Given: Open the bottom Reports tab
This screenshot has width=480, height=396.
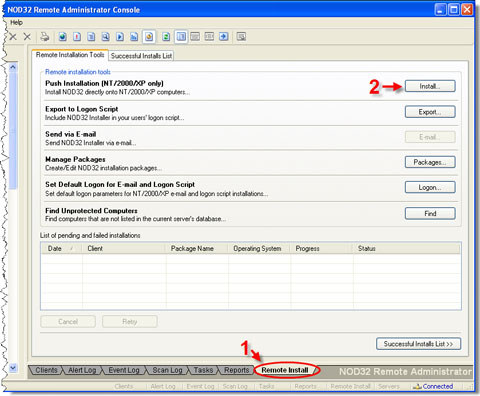Looking at the screenshot, I should [x=237, y=370].
